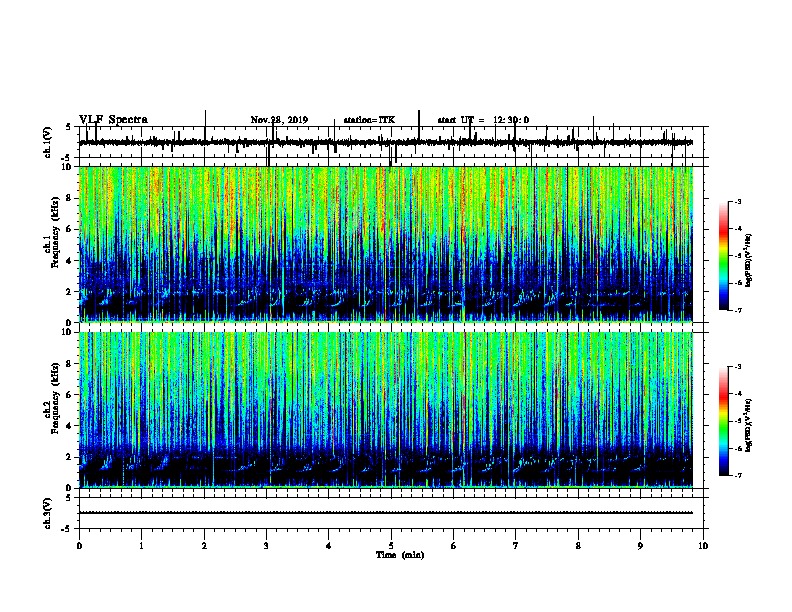The height and width of the screenshot is (612, 792).
Task: Select the ch.2 'Frequency (kHz)' axis label
Action: click(55, 398)
